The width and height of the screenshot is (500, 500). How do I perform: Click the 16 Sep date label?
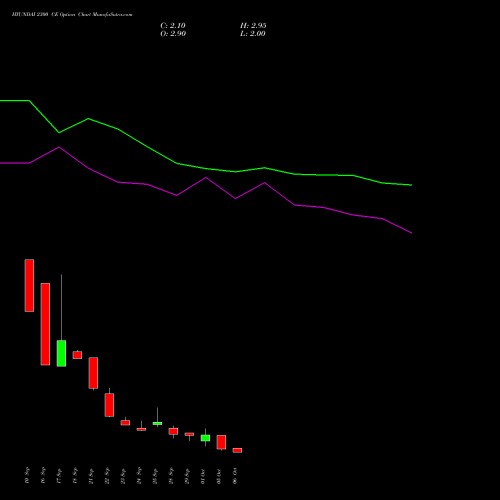pos(43,475)
